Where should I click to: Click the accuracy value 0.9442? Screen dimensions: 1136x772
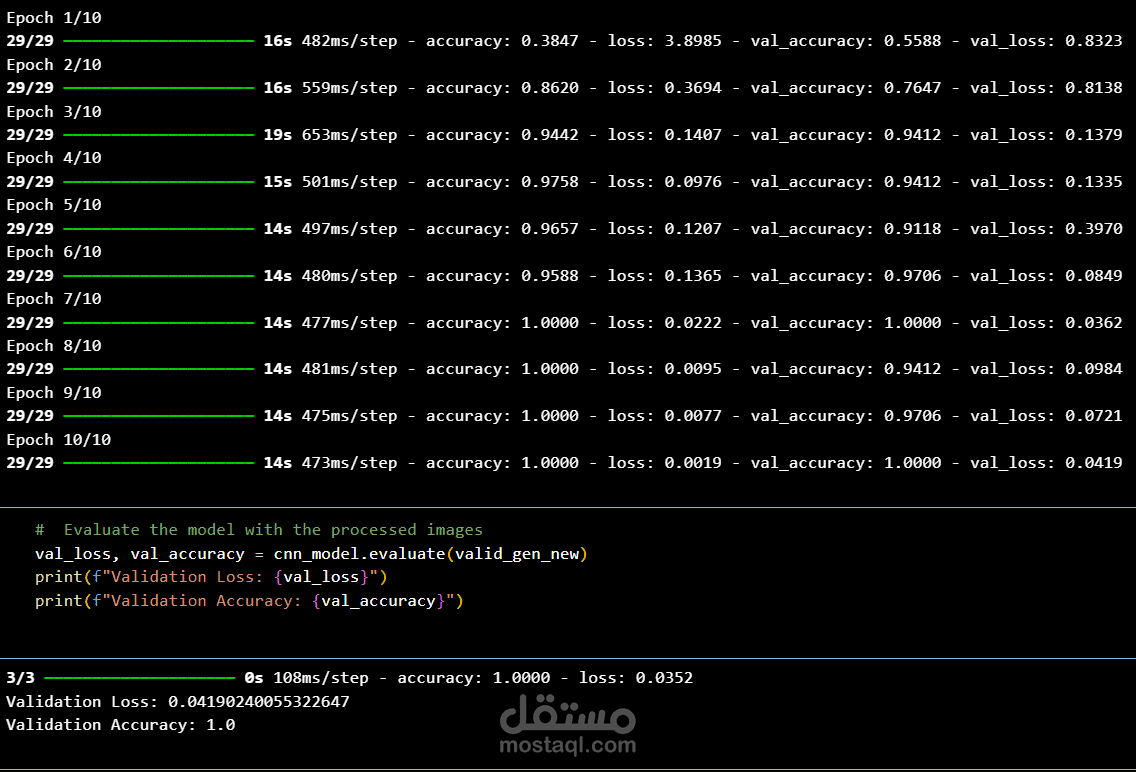pos(550,135)
